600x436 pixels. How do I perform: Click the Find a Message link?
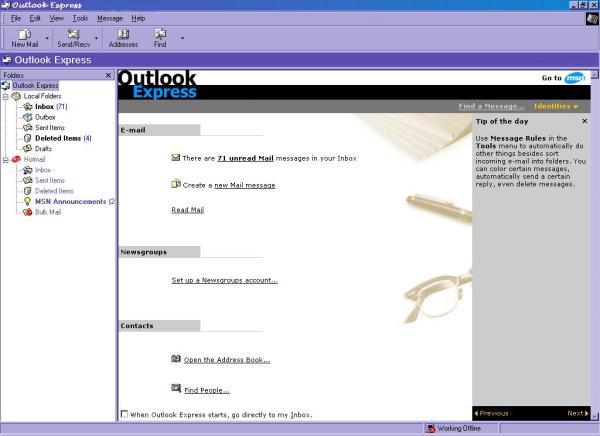(491, 106)
